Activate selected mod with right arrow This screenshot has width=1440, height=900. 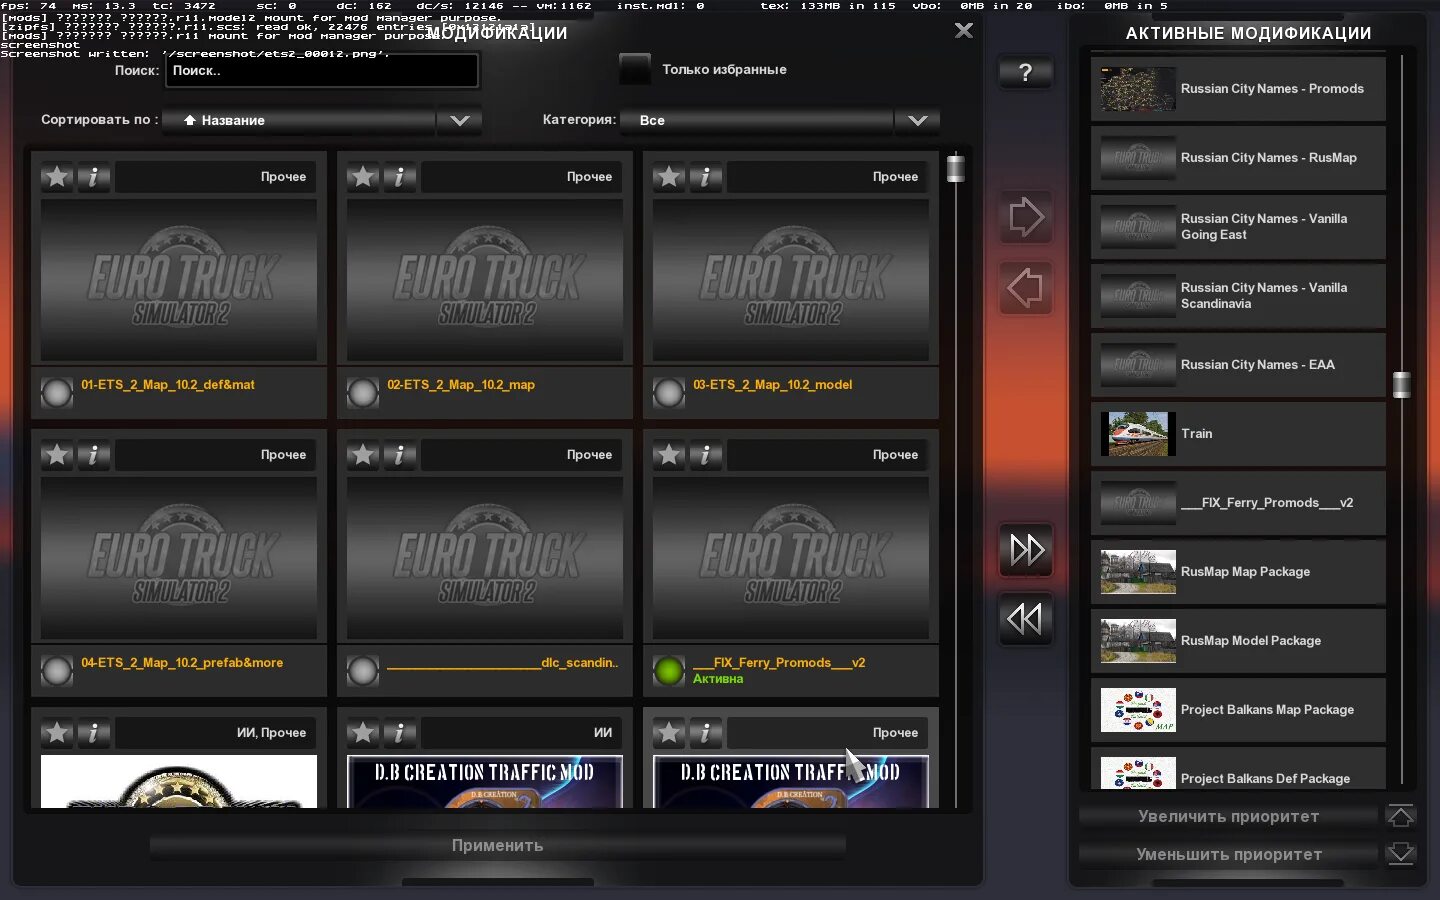click(1025, 217)
